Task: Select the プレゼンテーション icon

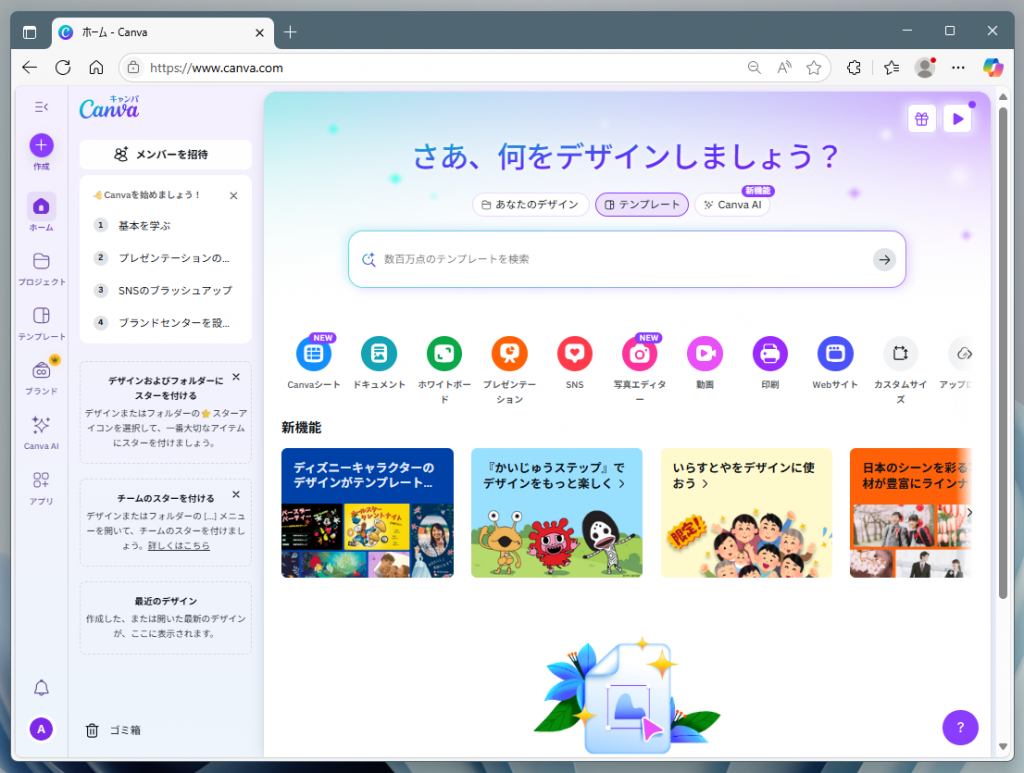Action: click(x=509, y=353)
